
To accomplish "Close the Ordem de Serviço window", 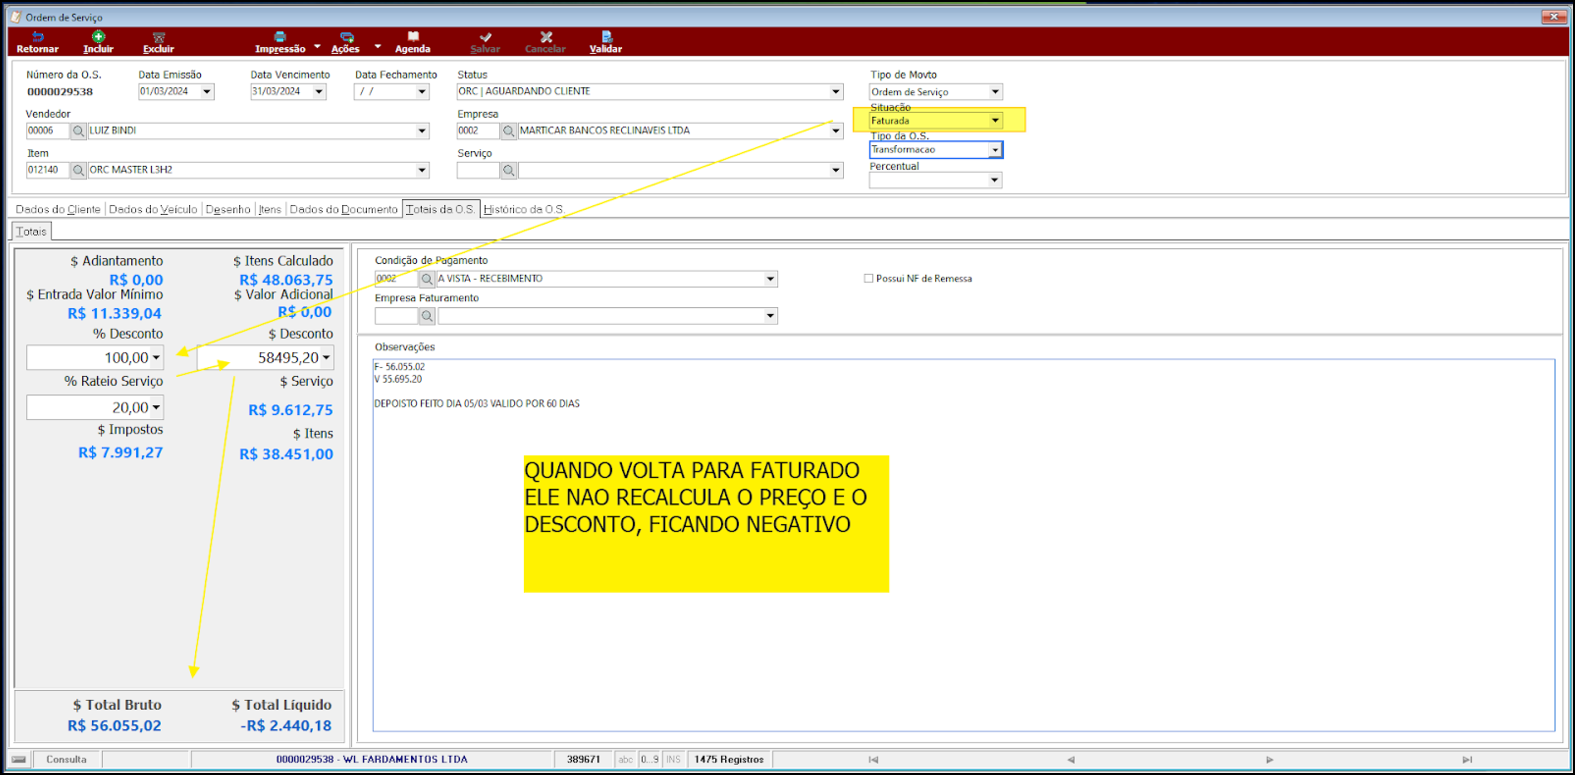I will (x=1554, y=17).
